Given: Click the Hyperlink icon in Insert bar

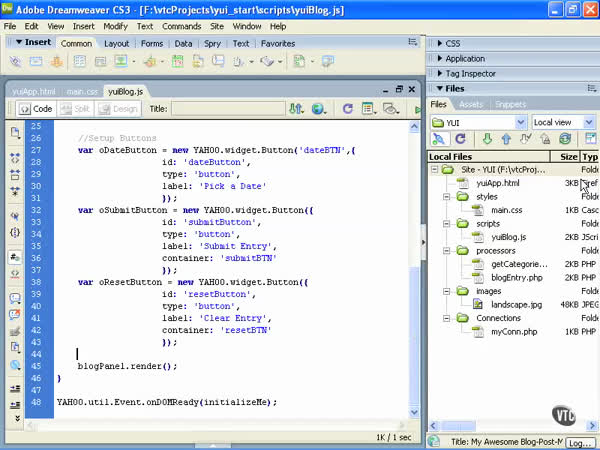Looking at the screenshot, I should 15,62.
